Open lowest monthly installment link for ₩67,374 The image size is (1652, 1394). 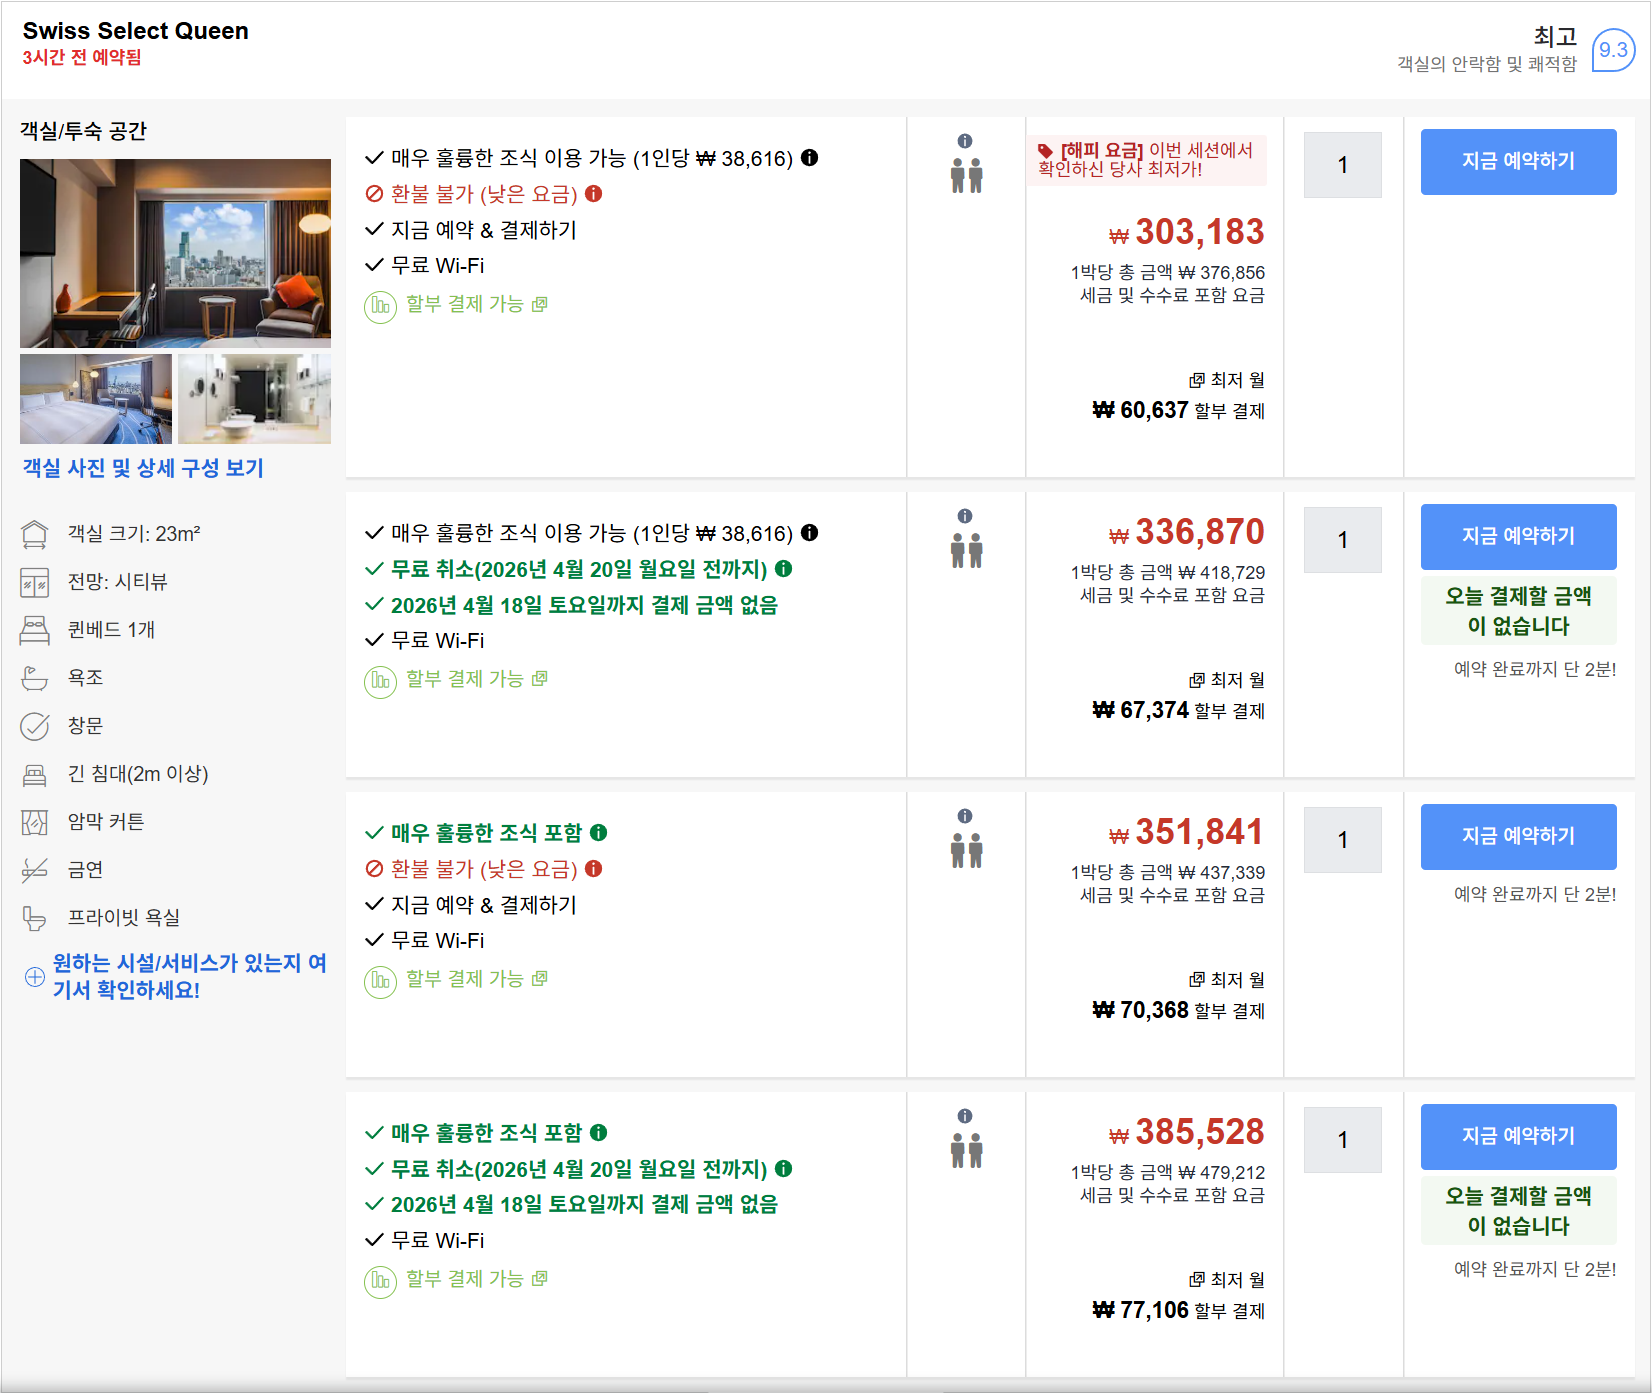point(1227,680)
